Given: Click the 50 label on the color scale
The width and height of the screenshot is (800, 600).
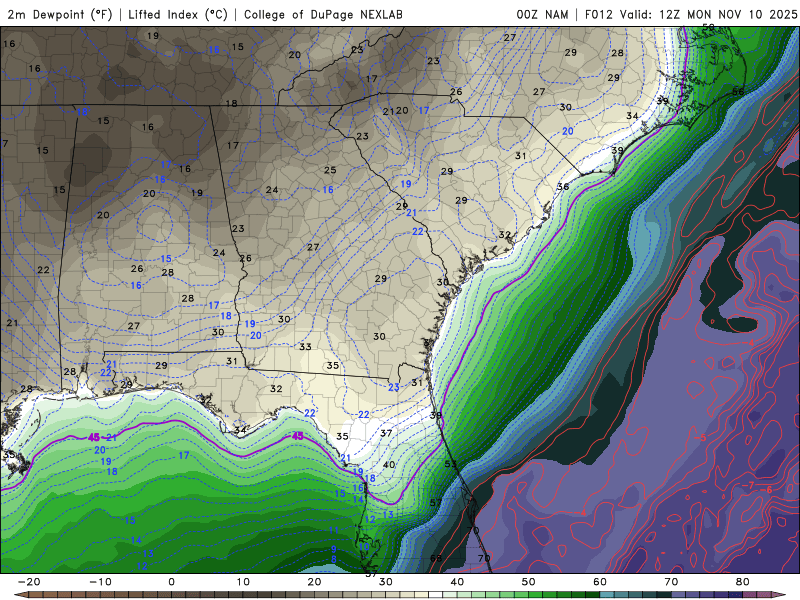Looking at the screenshot, I should tap(529, 582).
